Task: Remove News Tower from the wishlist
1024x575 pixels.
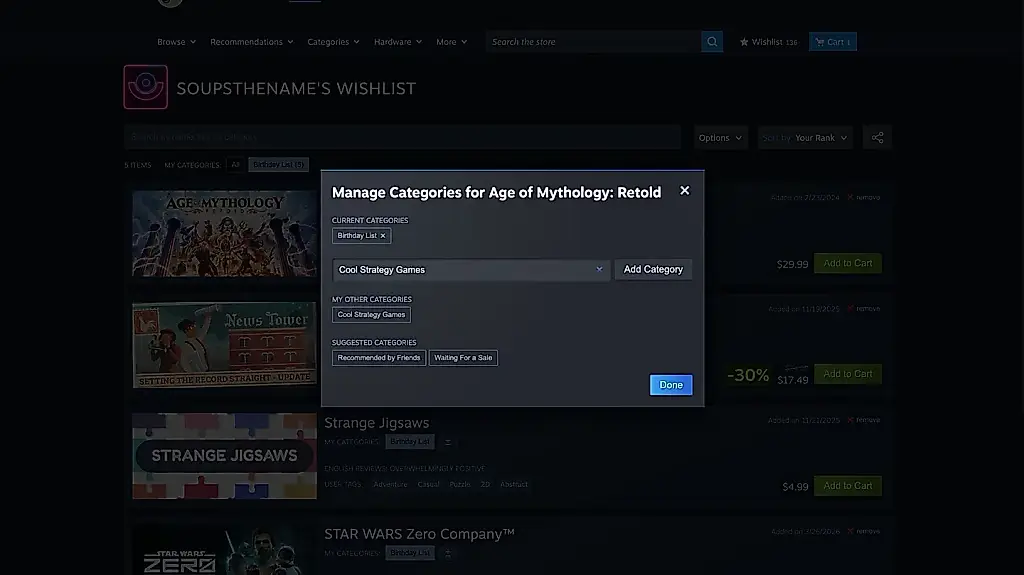Action: click(863, 308)
